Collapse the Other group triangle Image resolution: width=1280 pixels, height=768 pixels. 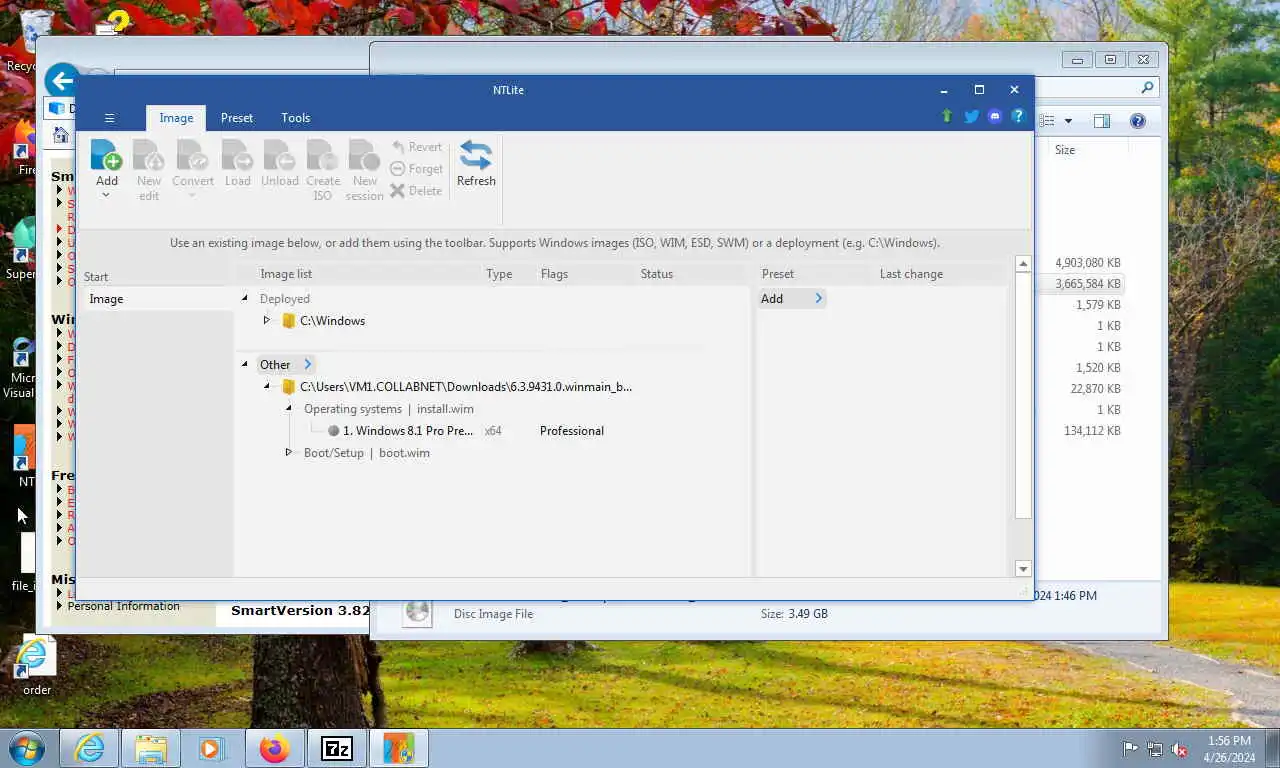(x=245, y=364)
